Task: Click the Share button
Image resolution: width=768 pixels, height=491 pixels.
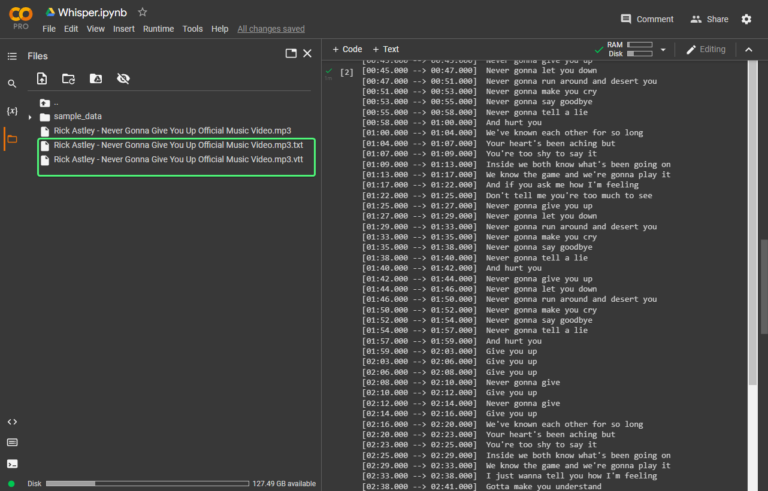Action: [709, 19]
